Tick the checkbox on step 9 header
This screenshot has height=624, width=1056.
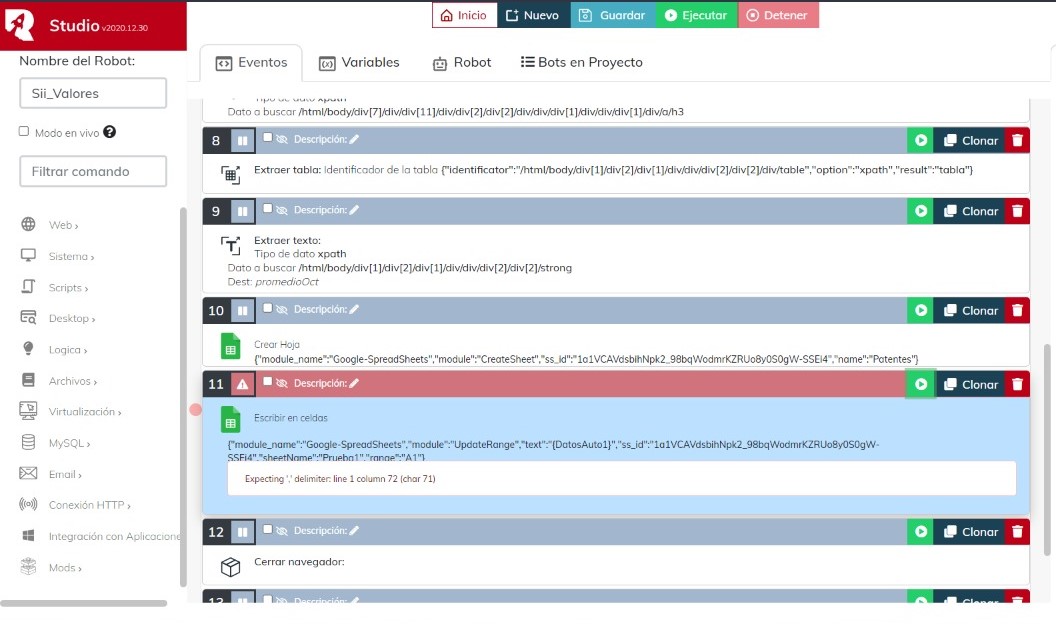pos(267,209)
